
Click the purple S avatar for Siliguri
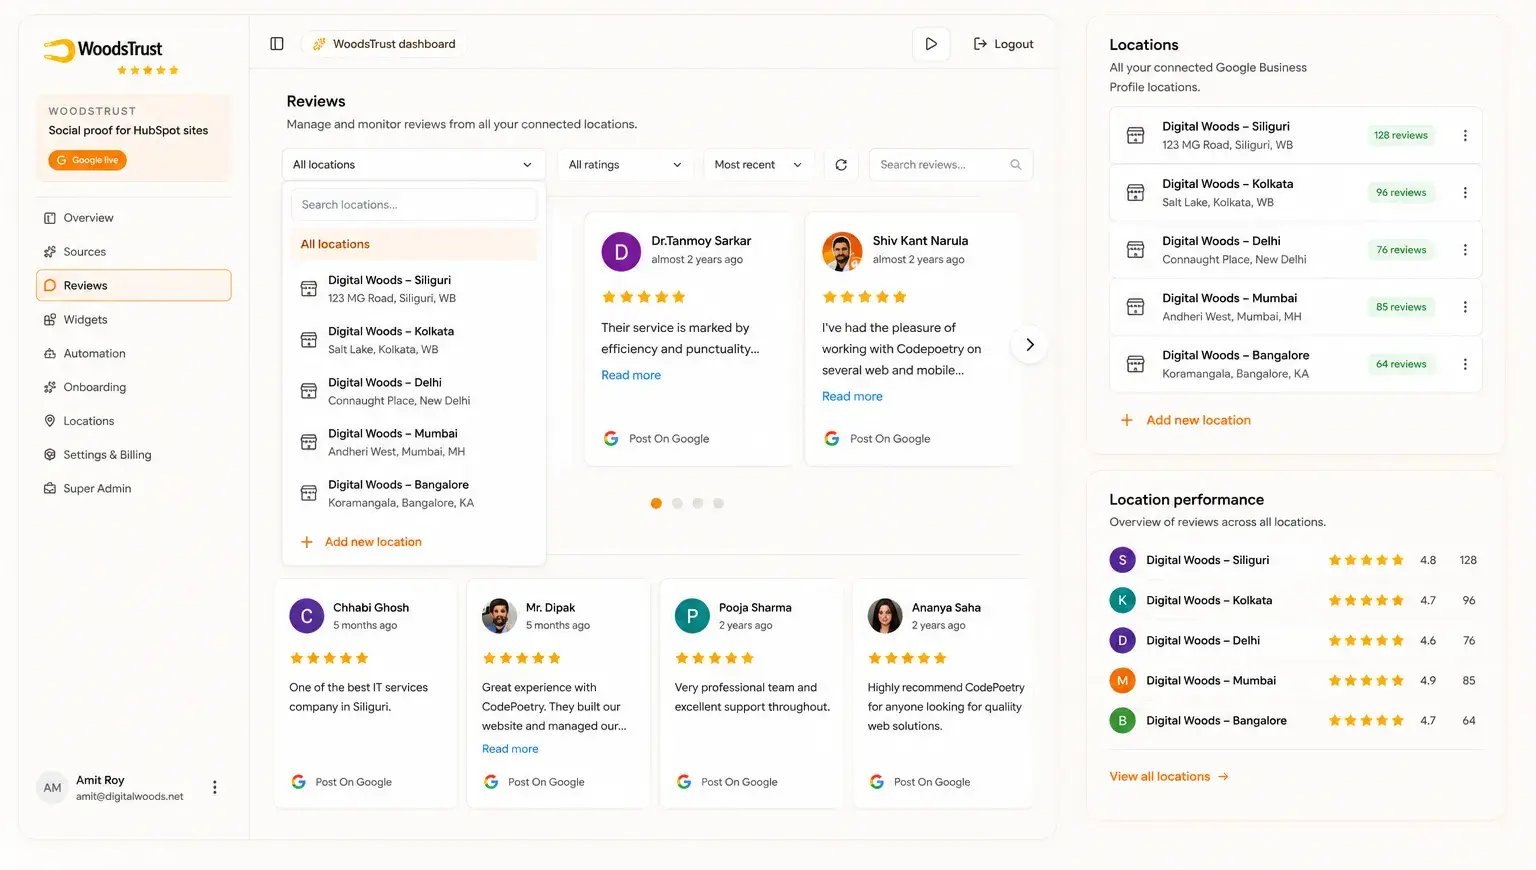tap(1122, 560)
